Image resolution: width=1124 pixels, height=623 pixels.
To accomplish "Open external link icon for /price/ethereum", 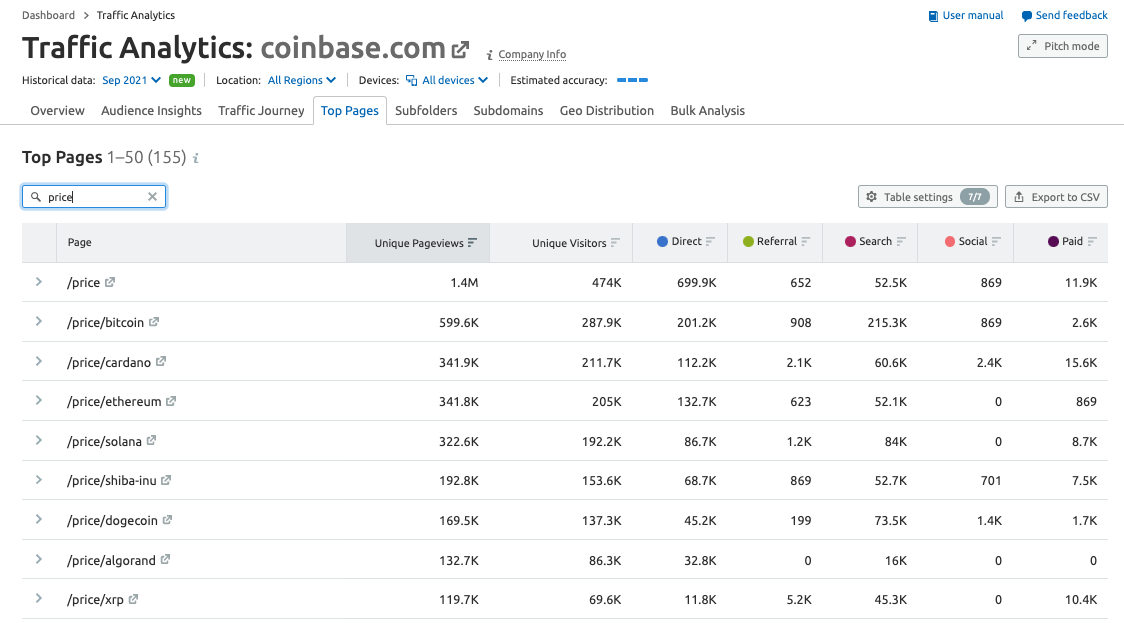I will tap(171, 401).
